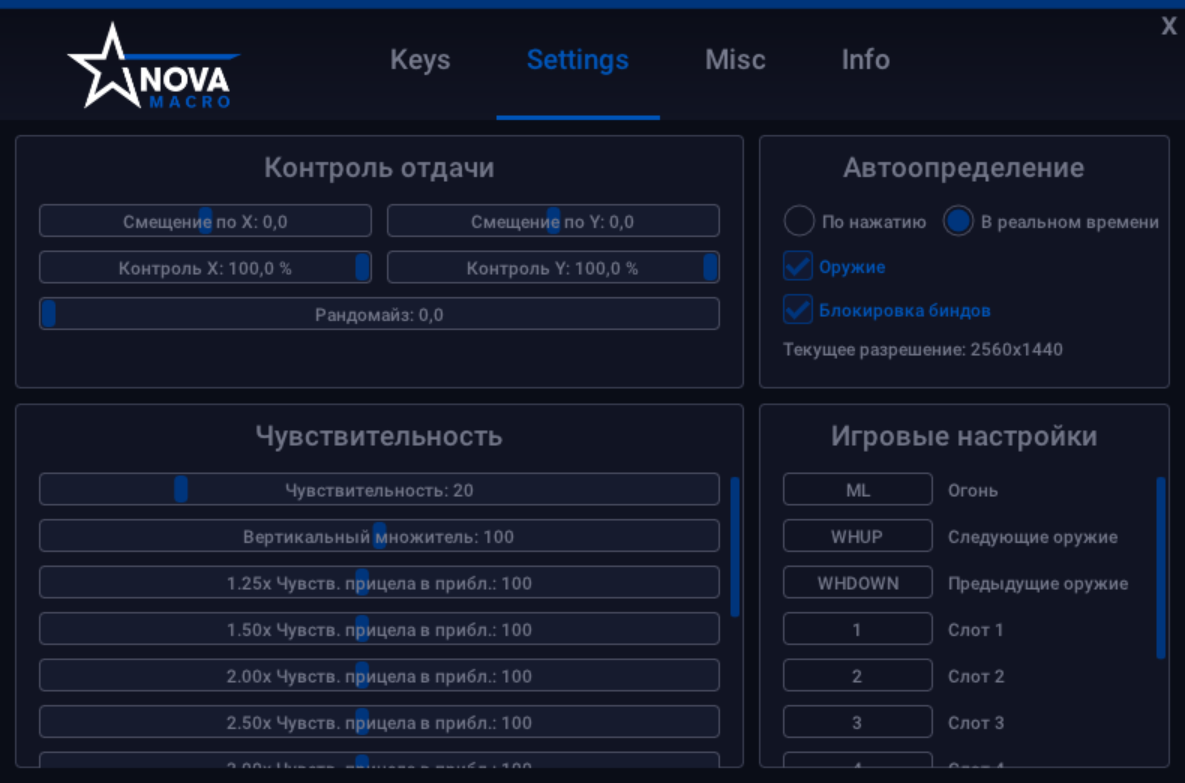Click the Рандомайз slider bar
This screenshot has height=783, width=1185.
point(379,314)
